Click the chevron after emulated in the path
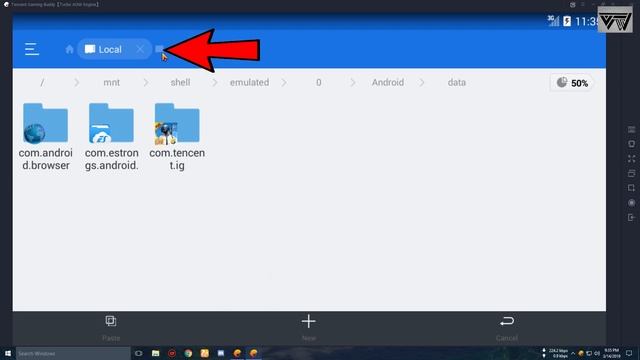Viewport: 640px width, 360px height. click(284, 82)
